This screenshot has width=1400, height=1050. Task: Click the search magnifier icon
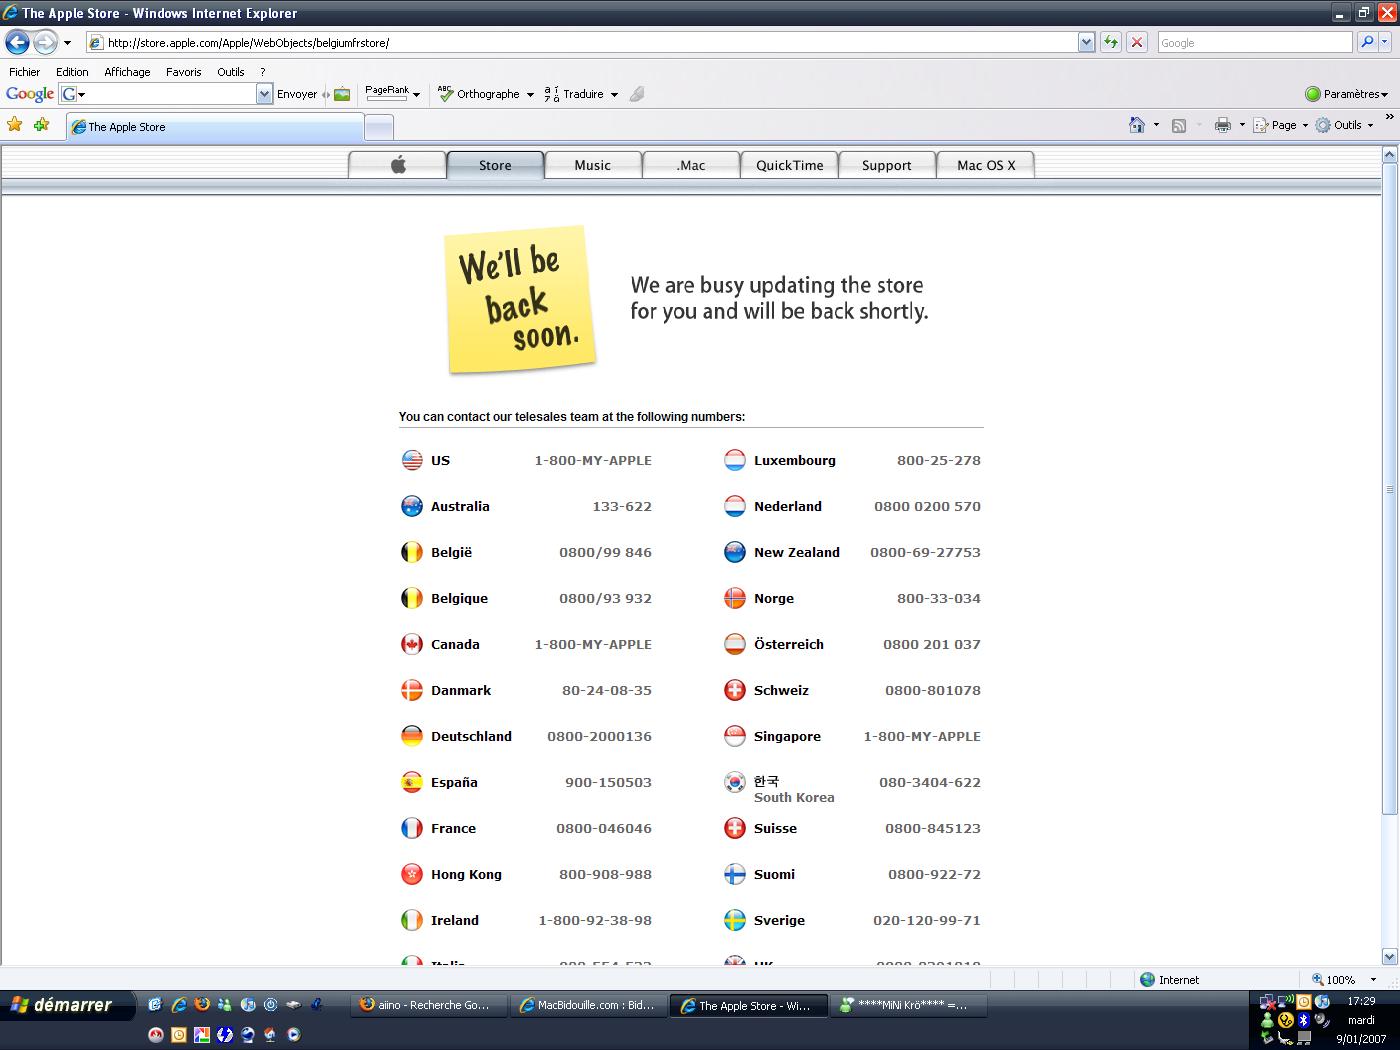pyautogui.click(x=1367, y=42)
